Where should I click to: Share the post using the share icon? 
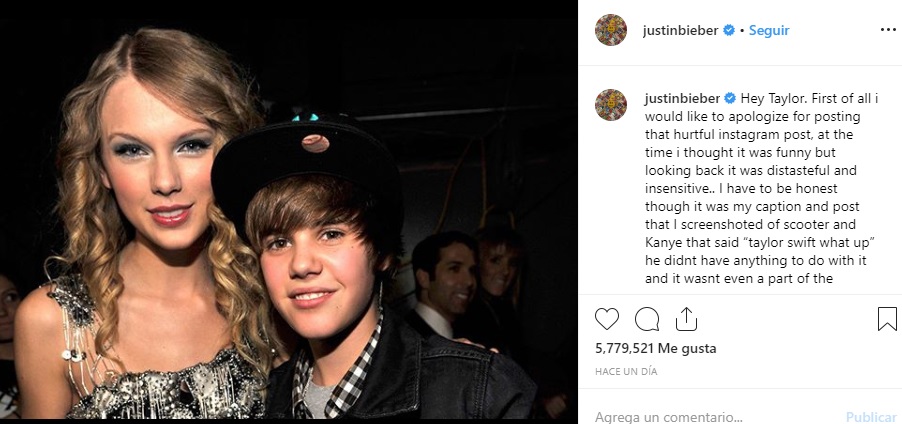click(x=686, y=319)
